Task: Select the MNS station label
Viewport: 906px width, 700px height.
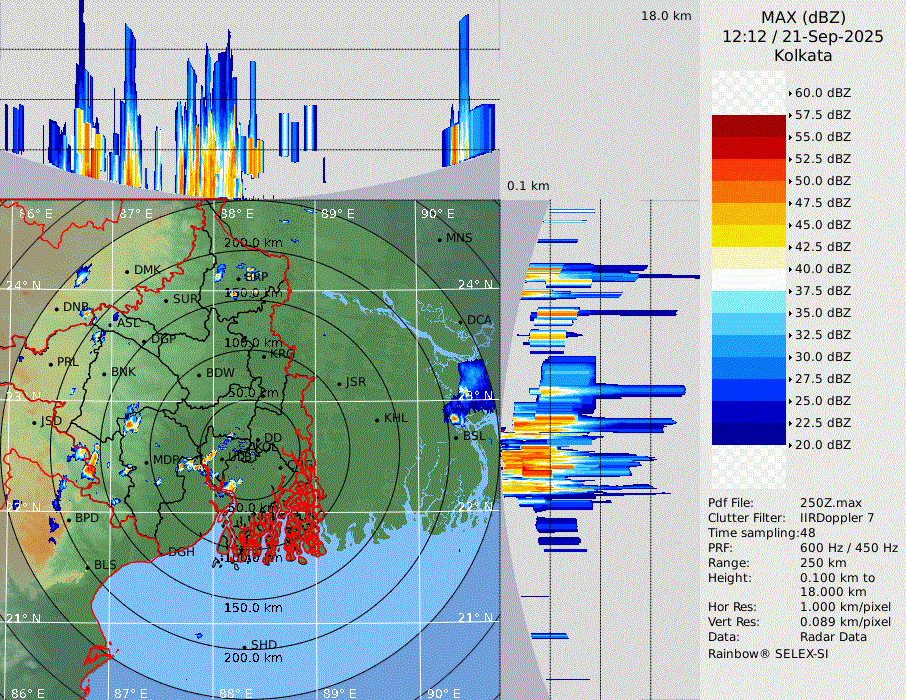Action: [x=459, y=238]
